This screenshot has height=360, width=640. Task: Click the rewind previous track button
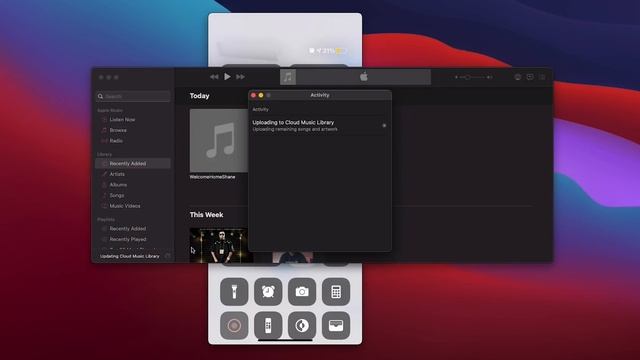point(214,77)
